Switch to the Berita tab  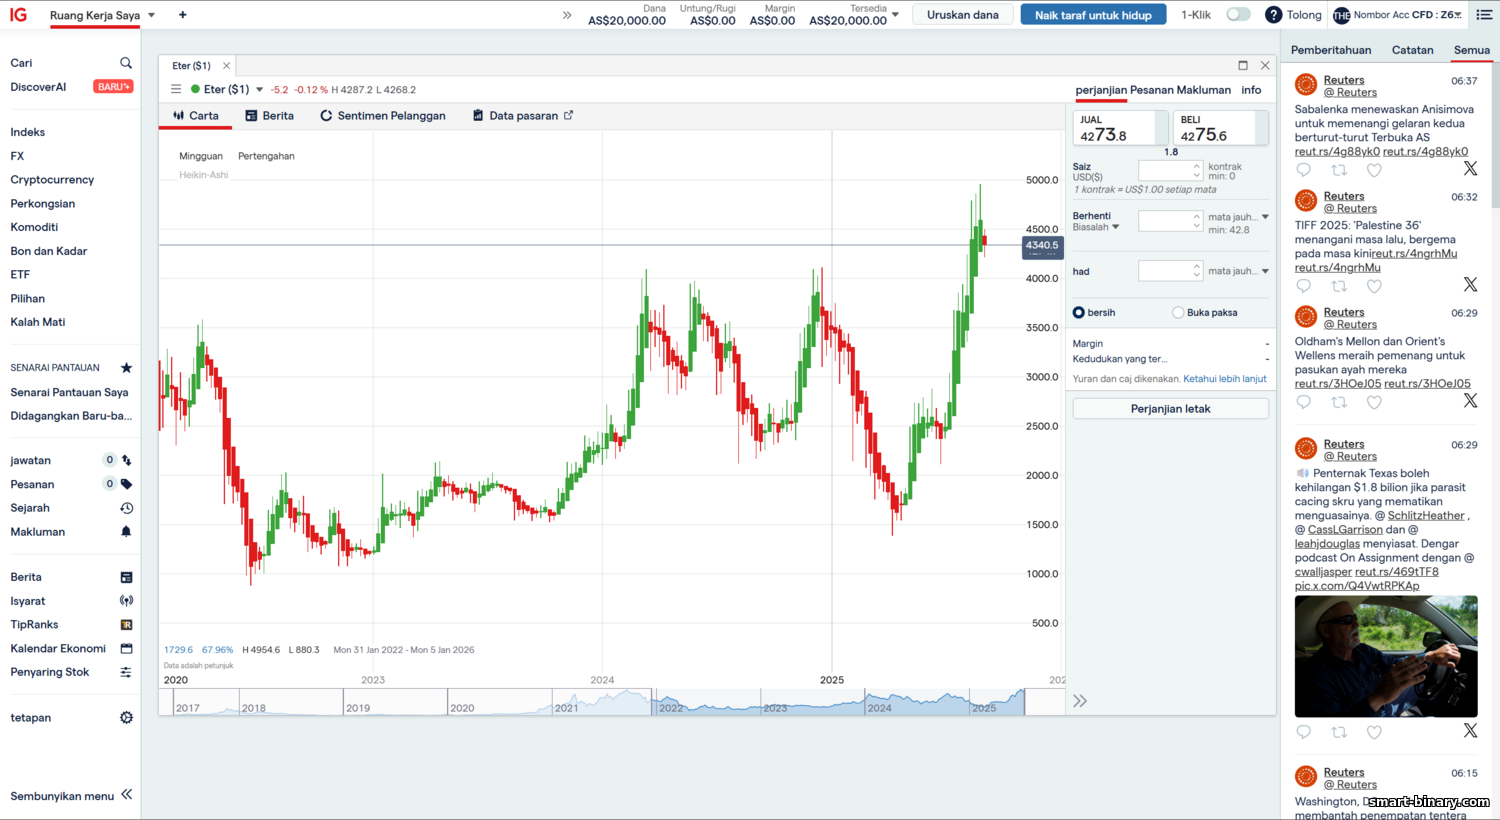pos(269,116)
